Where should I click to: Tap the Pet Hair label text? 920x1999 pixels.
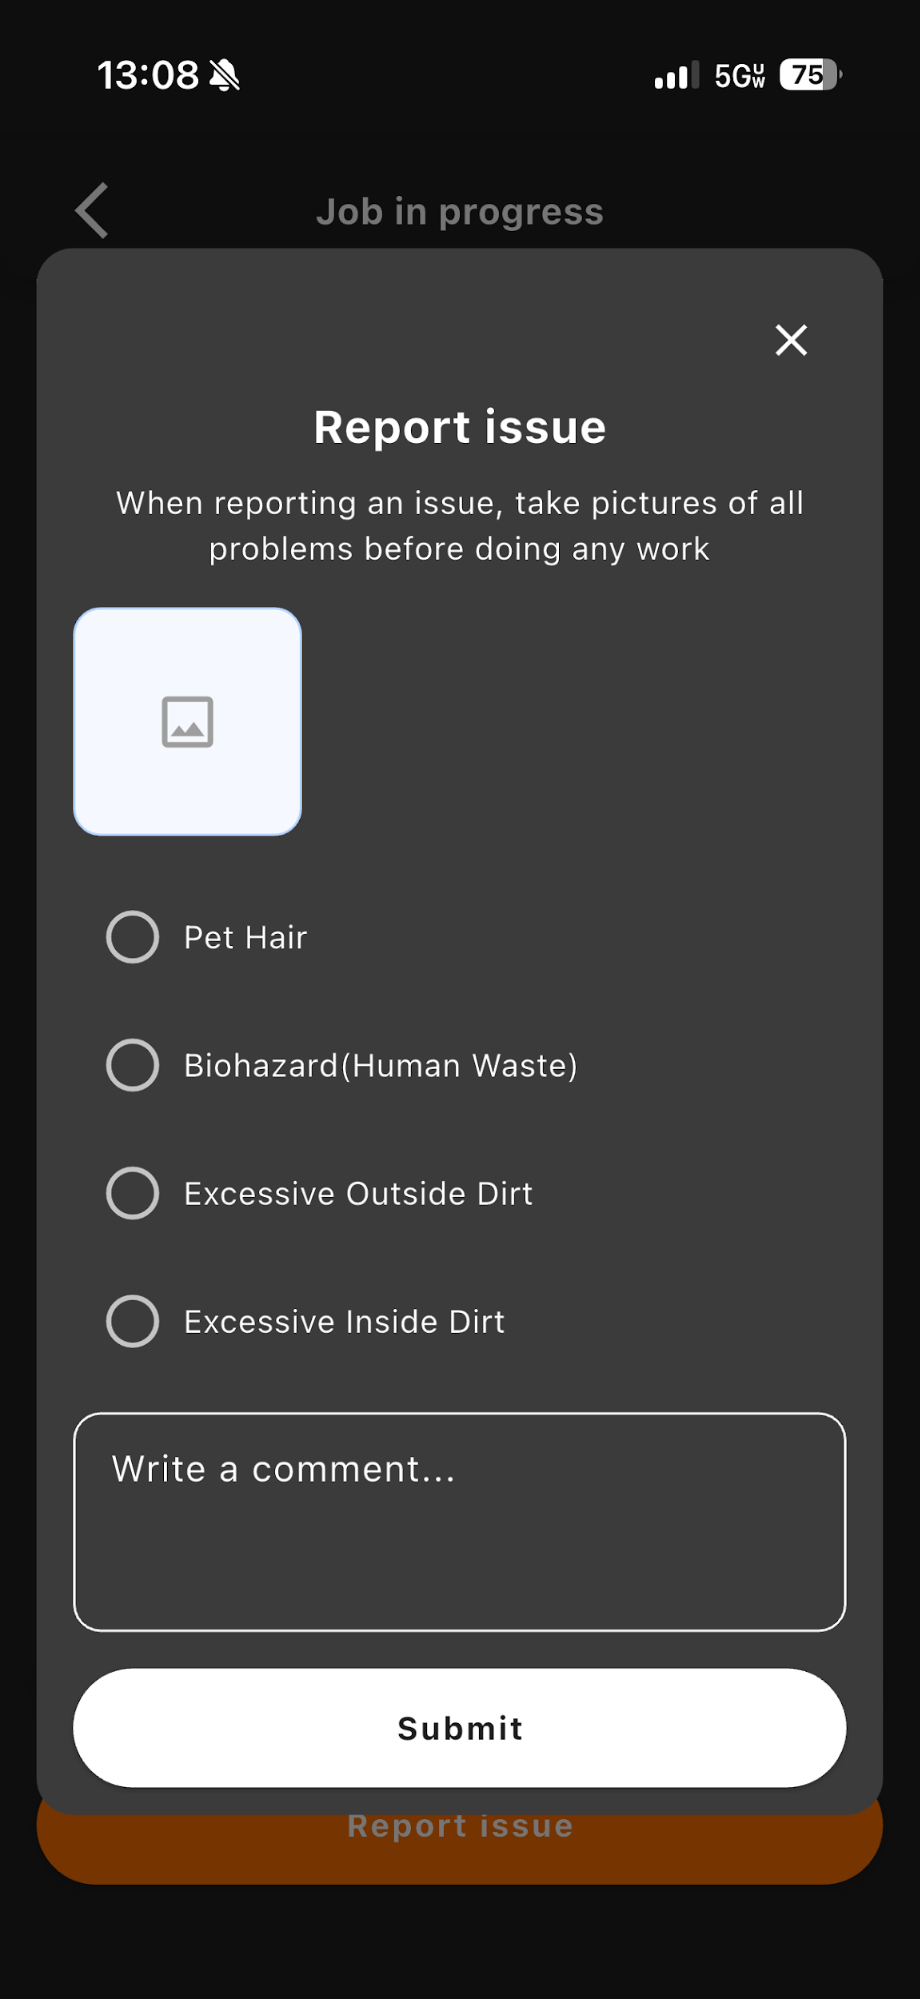coord(245,937)
